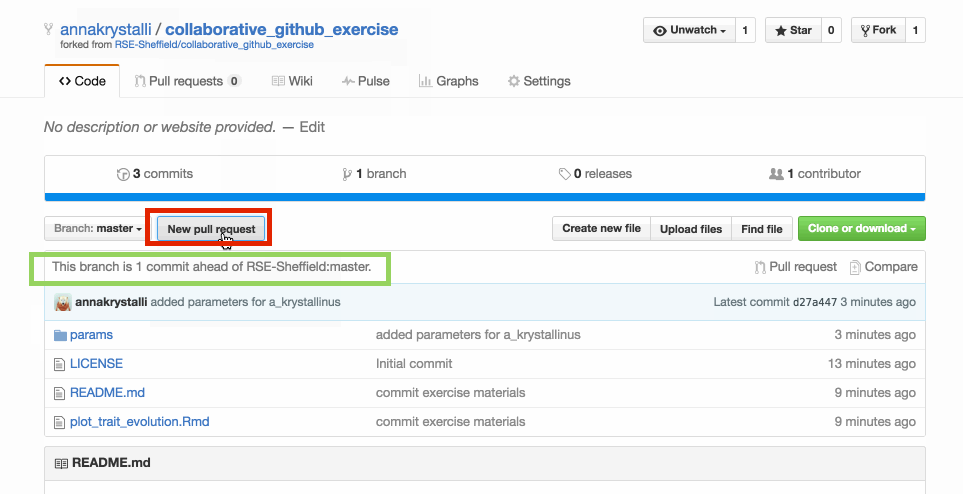The height and width of the screenshot is (494, 963).
Task: Click the star count showing 0
Action: click(831, 30)
